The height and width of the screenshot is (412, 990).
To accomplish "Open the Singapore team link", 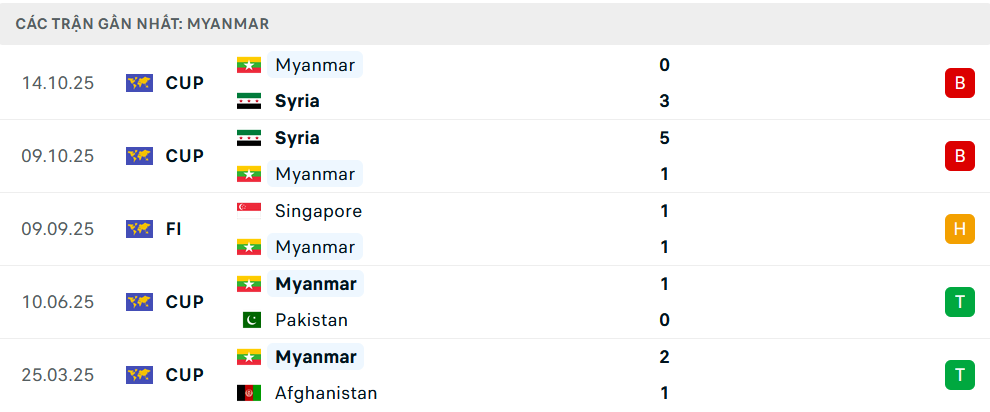I will click(318, 211).
